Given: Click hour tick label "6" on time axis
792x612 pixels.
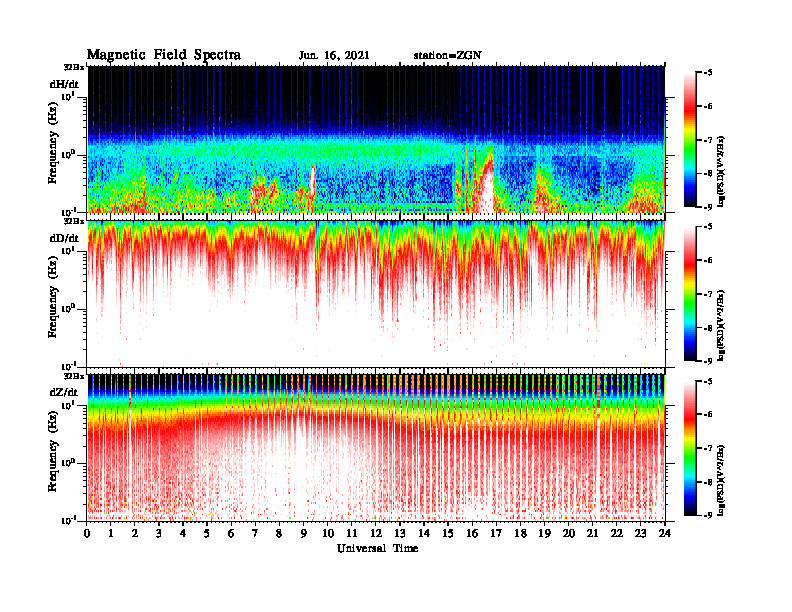Looking at the screenshot, I should pos(231,534).
